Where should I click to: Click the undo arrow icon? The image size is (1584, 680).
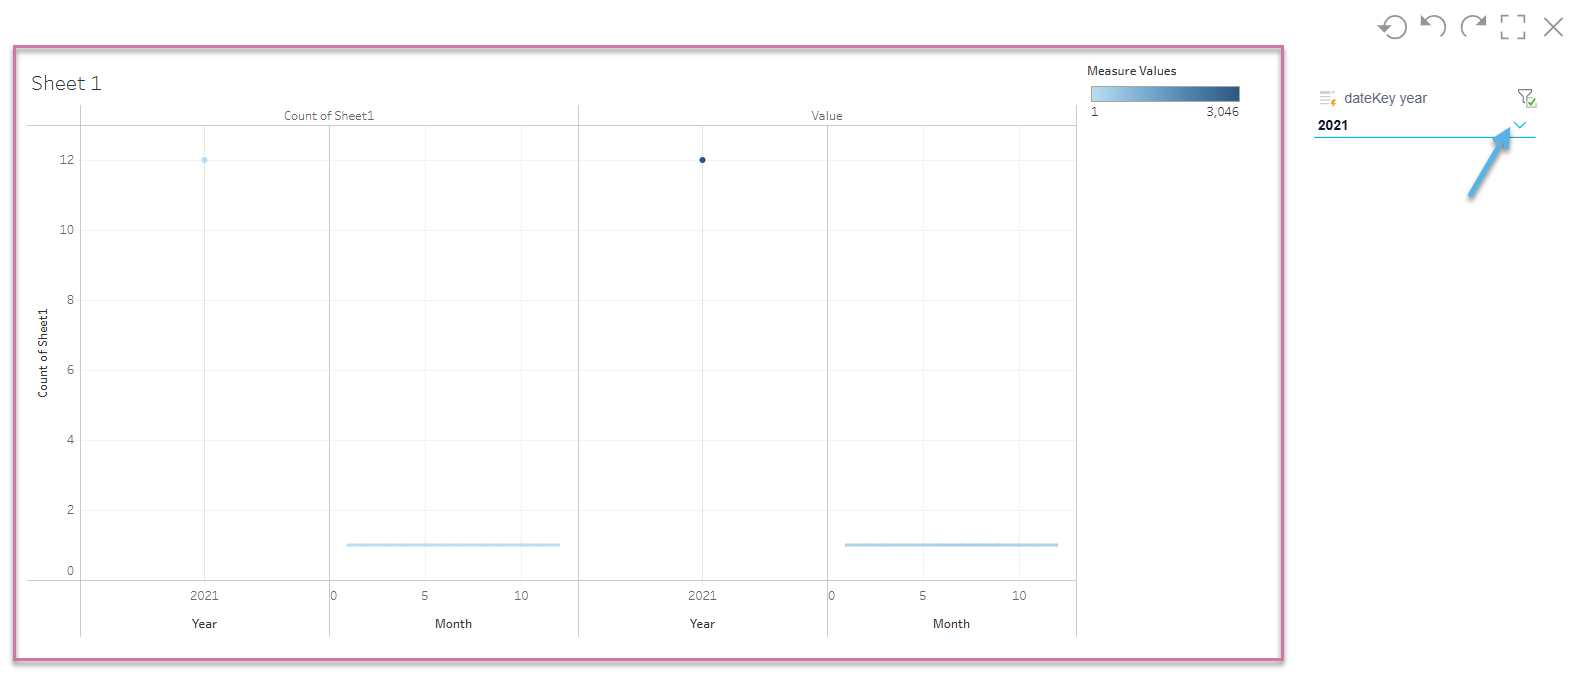pyautogui.click(x=1433, y=26)
